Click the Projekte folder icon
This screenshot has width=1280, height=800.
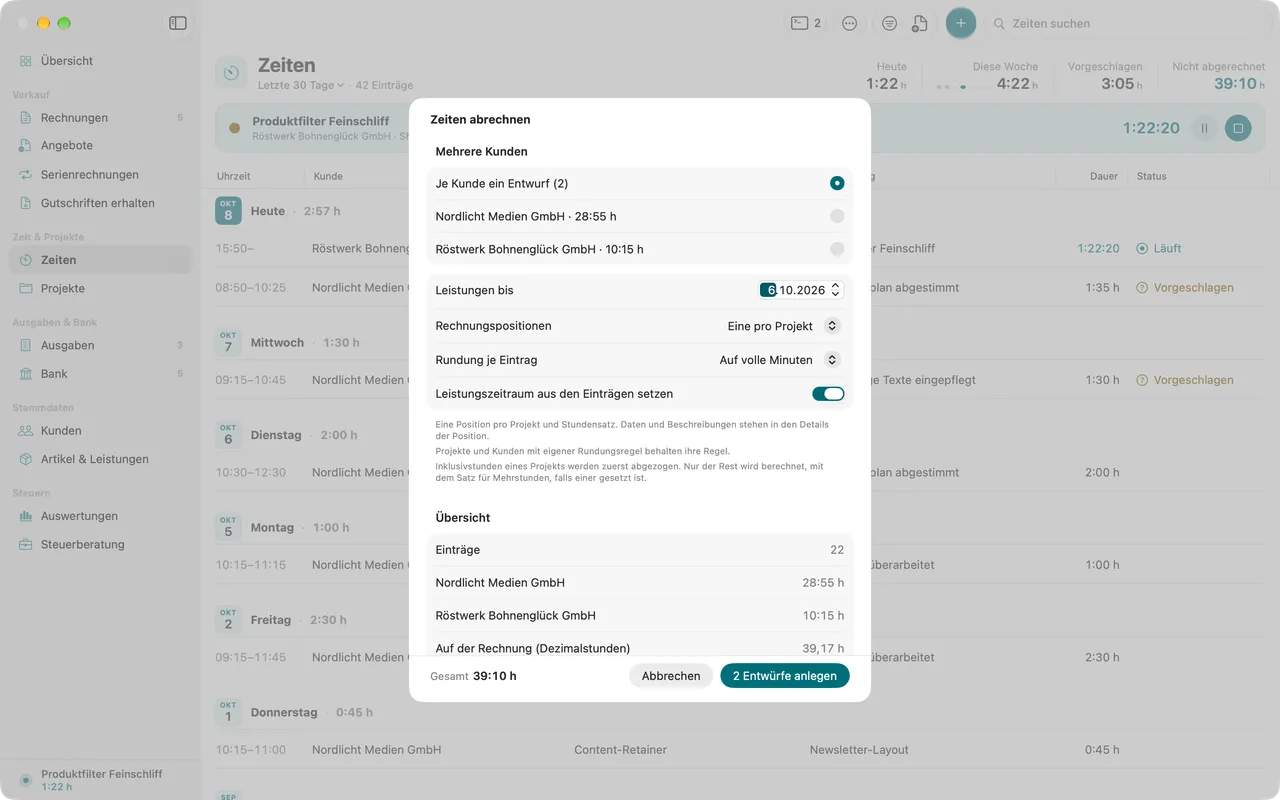[26, 289]
